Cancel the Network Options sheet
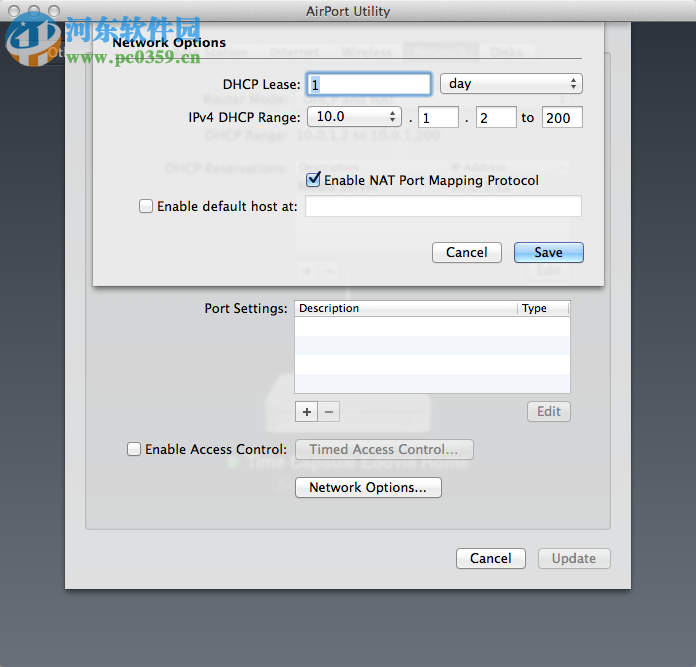Viewport: 696px width, 667px height. coord(467,253)
